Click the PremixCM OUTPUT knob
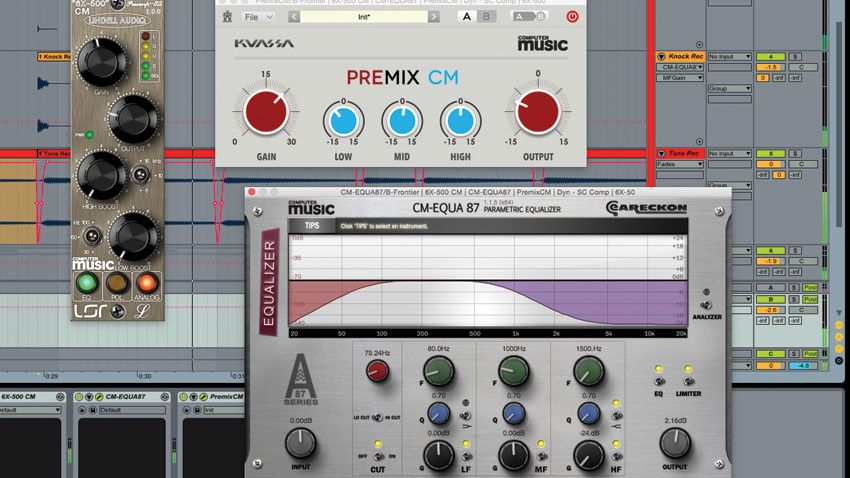Image resolution: width=850 pixels, height=478 pixels. 538,112
